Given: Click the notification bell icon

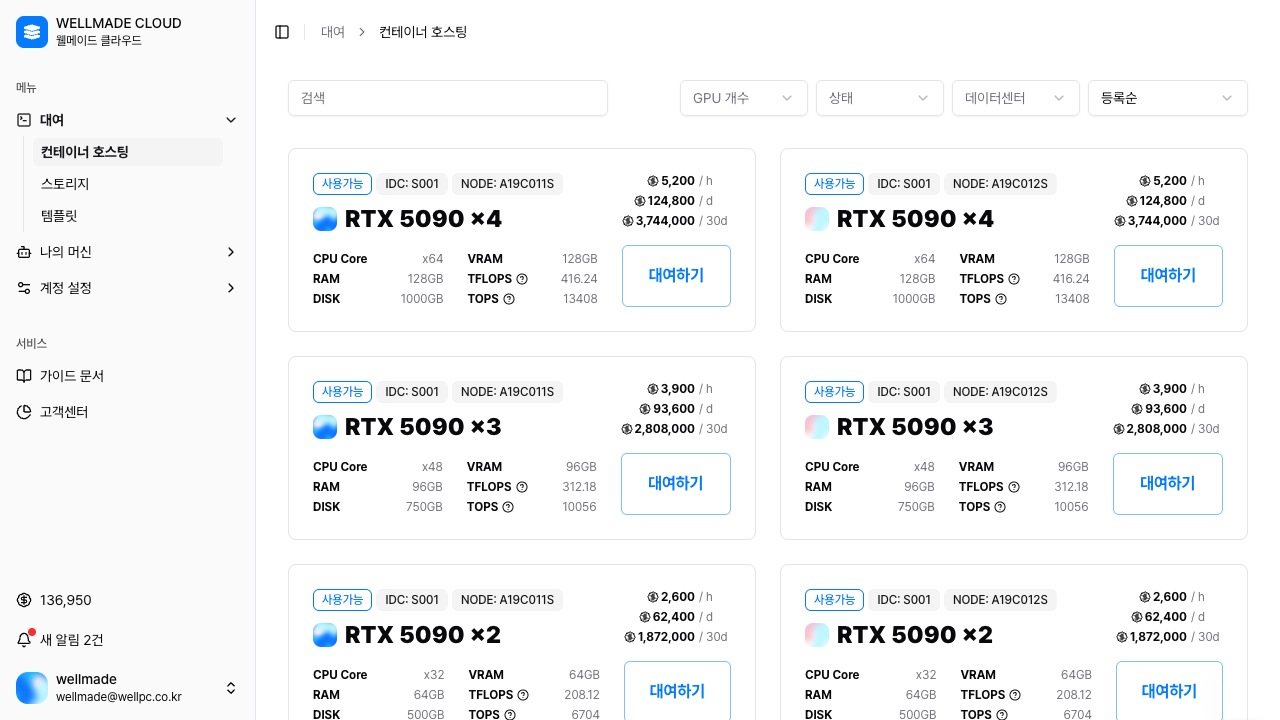Looking at the screenshot, I should [x=24, y=640].
